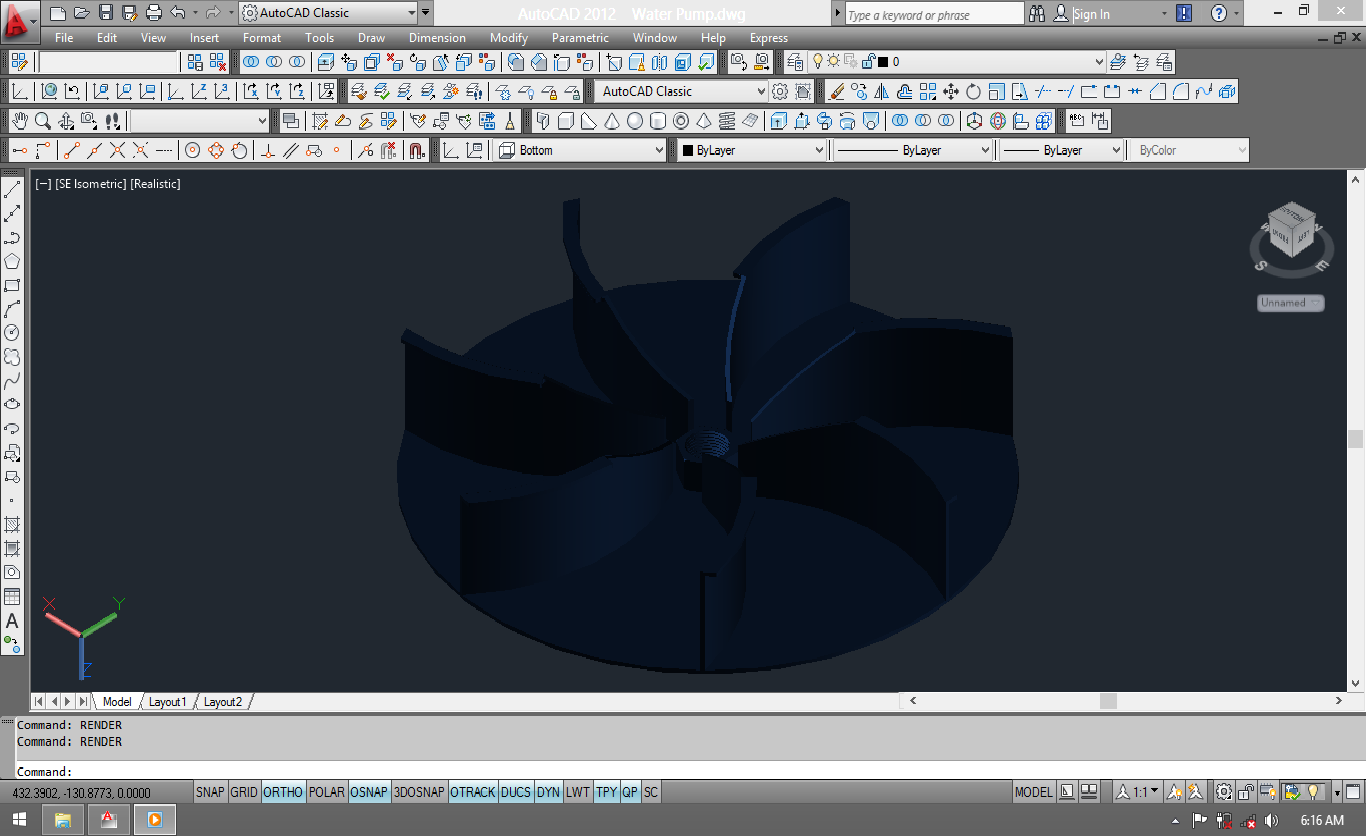Click the [SE Isometric] view control label
This screenshot has width=1366, height=836.
[89, 184]
